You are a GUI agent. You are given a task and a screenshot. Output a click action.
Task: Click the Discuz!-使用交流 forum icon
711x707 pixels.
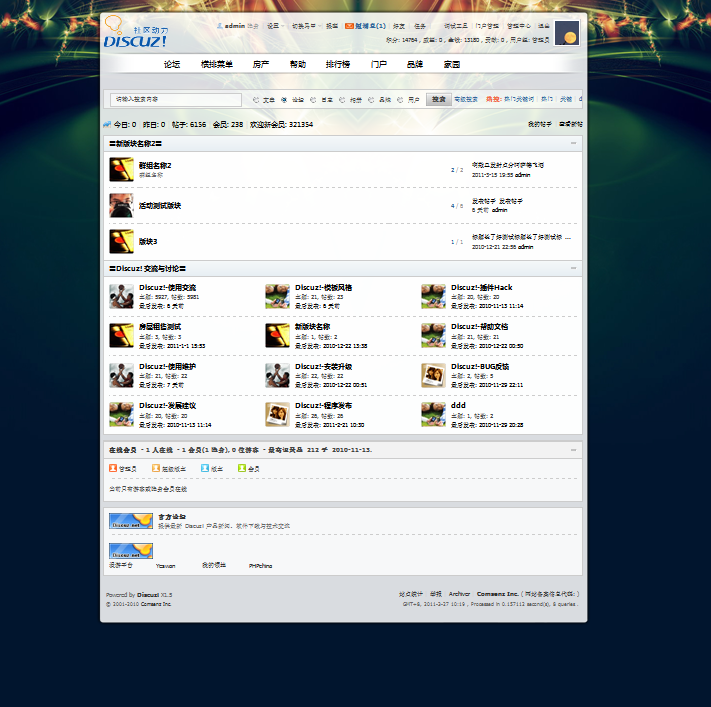point(122,296)
